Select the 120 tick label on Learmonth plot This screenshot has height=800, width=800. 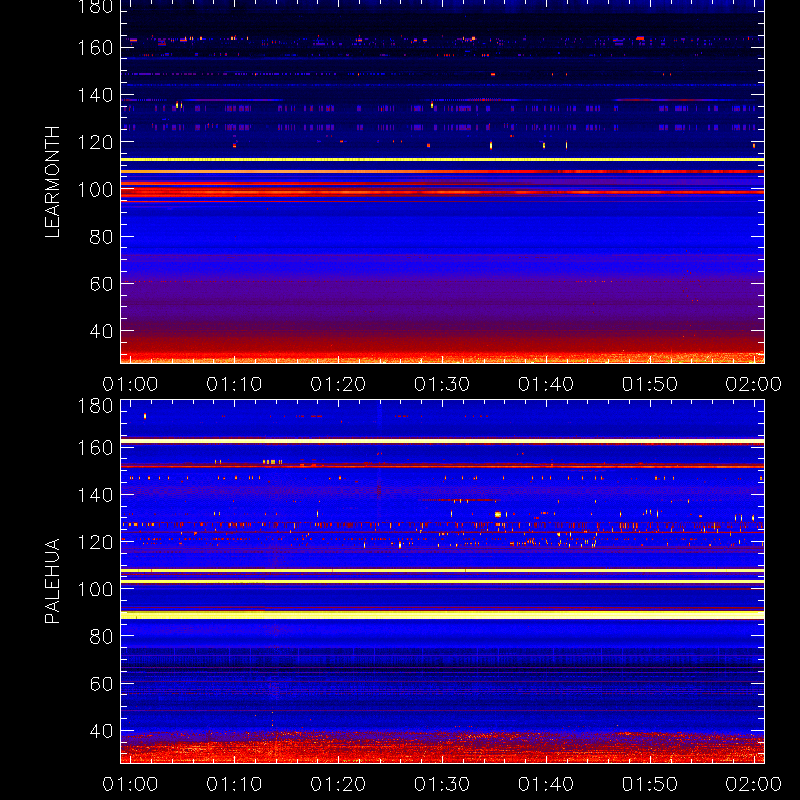click(x=95, y=142)
